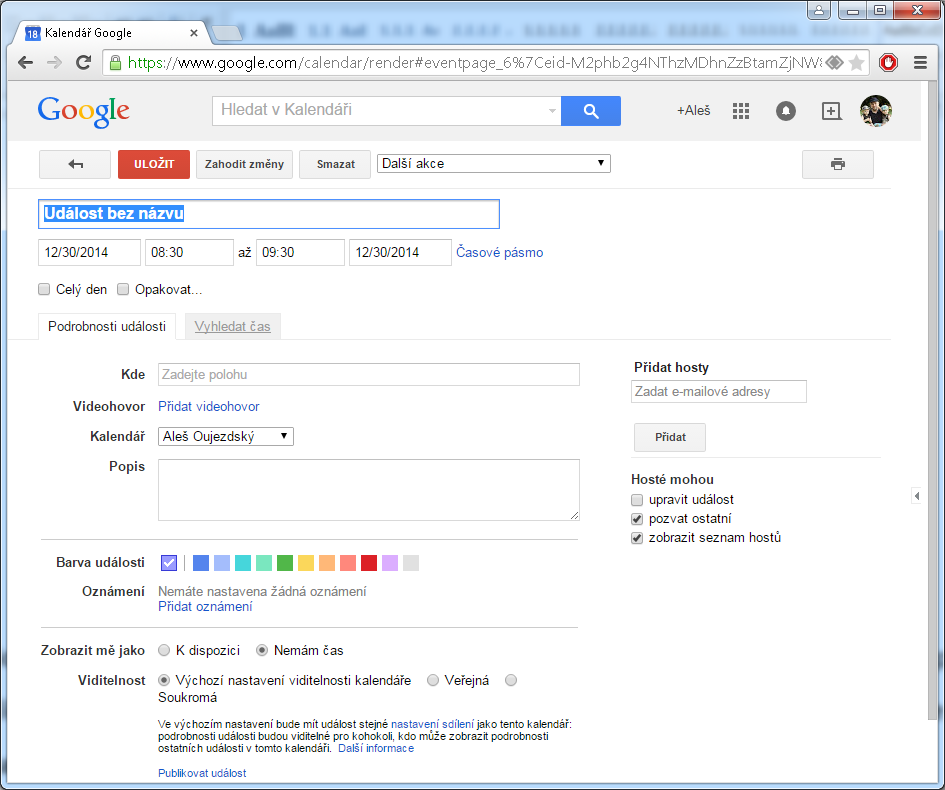Pick the red event color
Image resolution: width=945 pixels, height=790 pixels.
tap(369, 563)
